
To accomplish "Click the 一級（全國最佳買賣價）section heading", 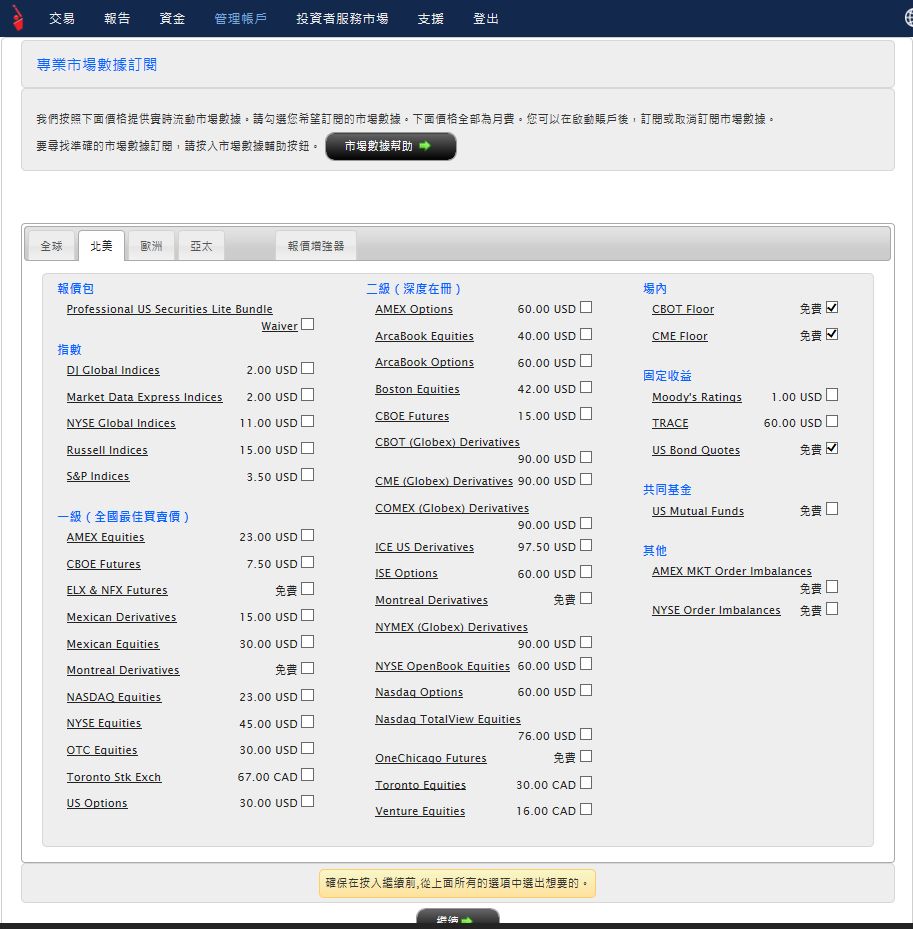I will 123,517.
